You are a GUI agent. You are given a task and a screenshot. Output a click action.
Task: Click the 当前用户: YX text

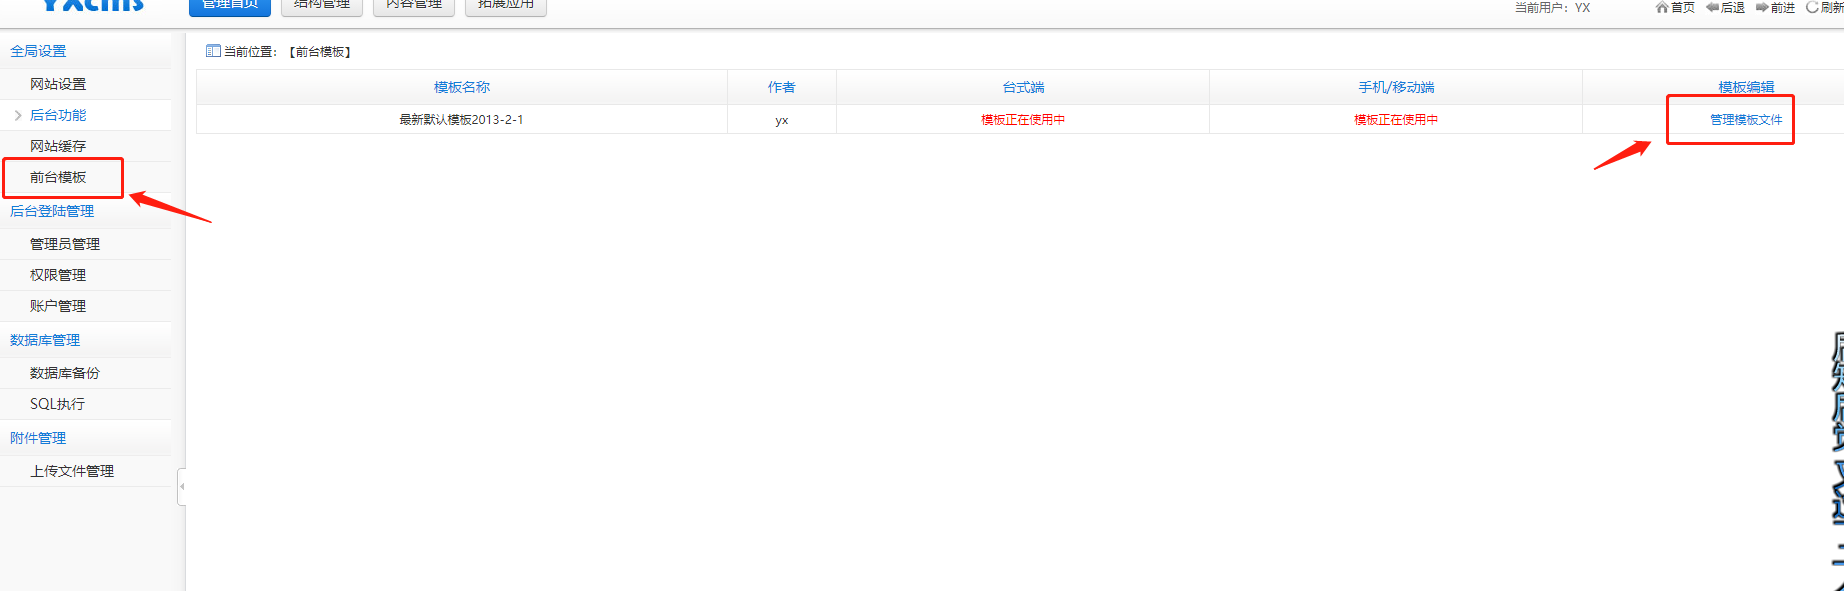click(1552, 7)
